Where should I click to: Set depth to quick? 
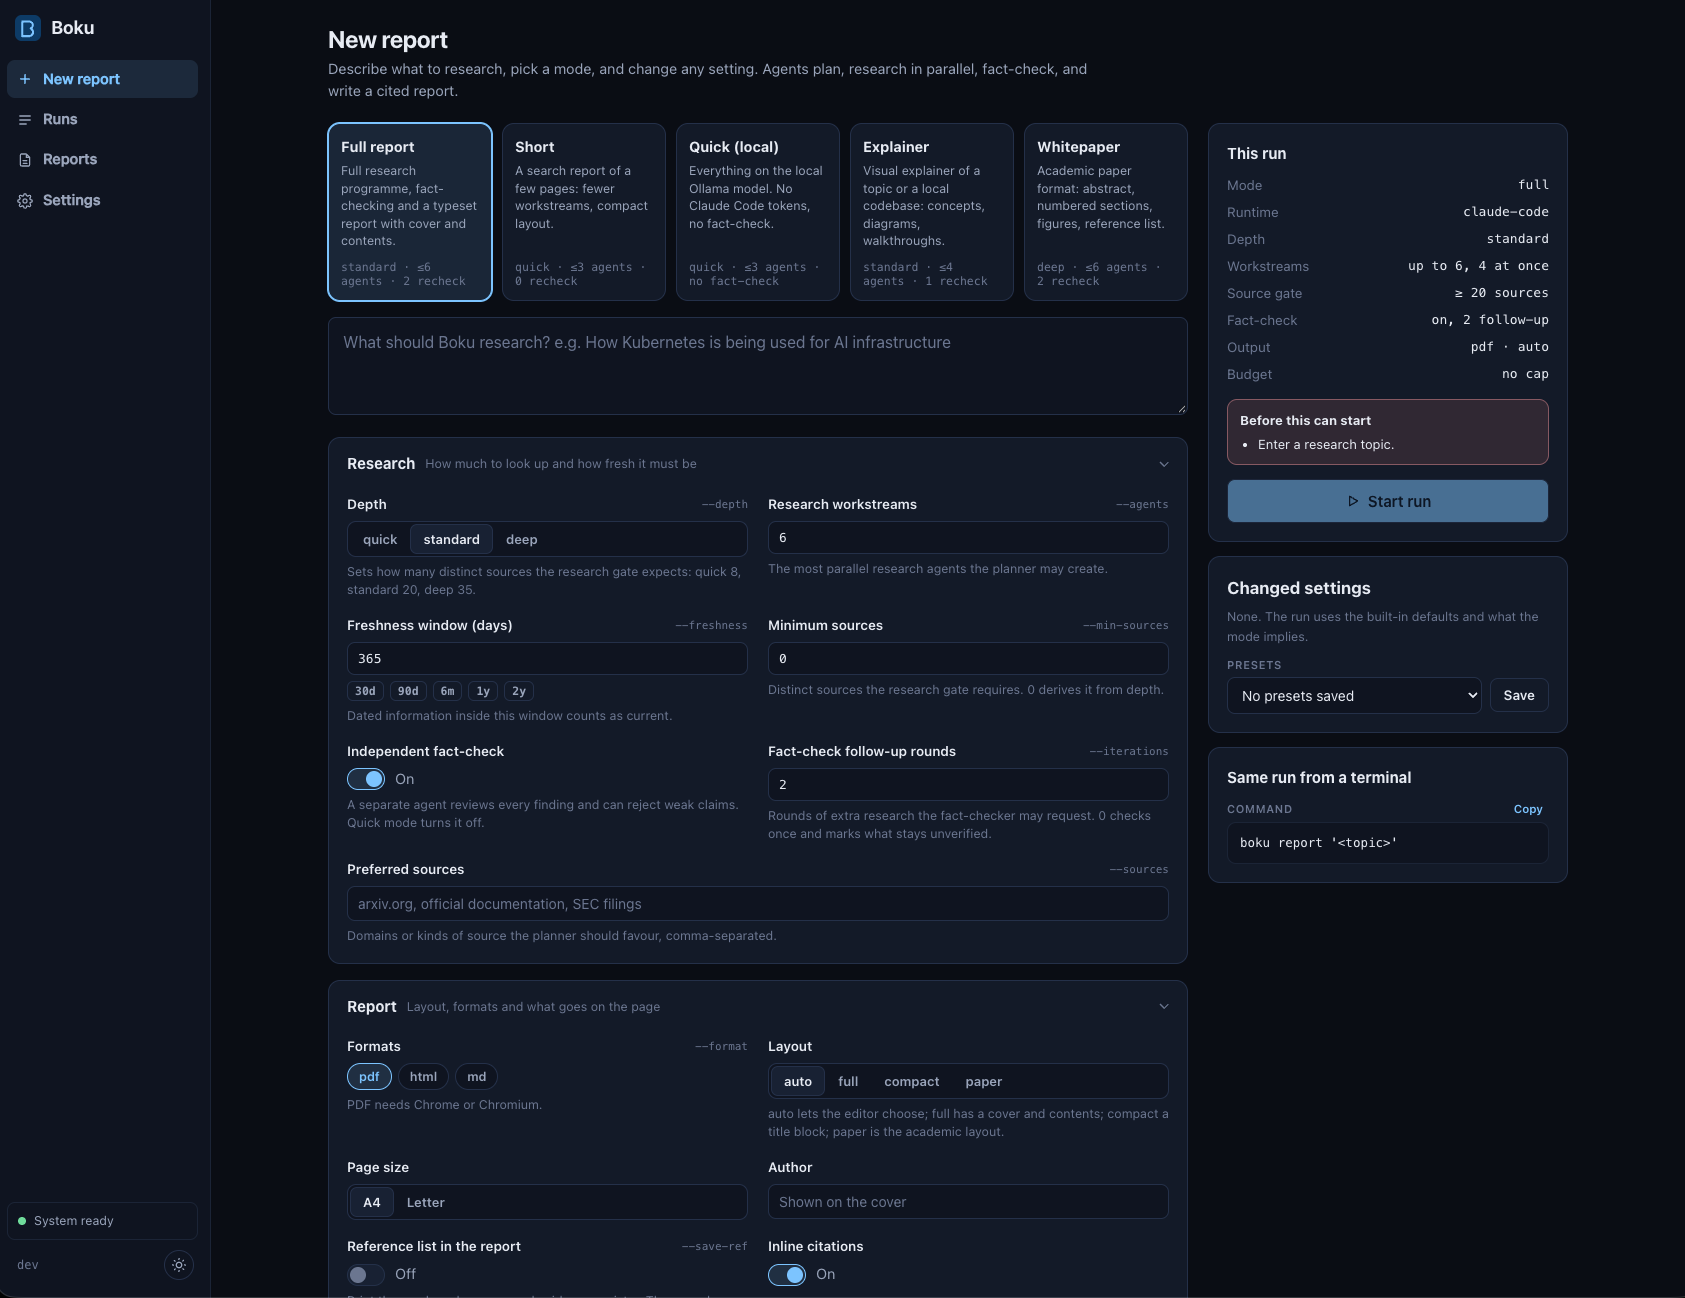[380, 540]
